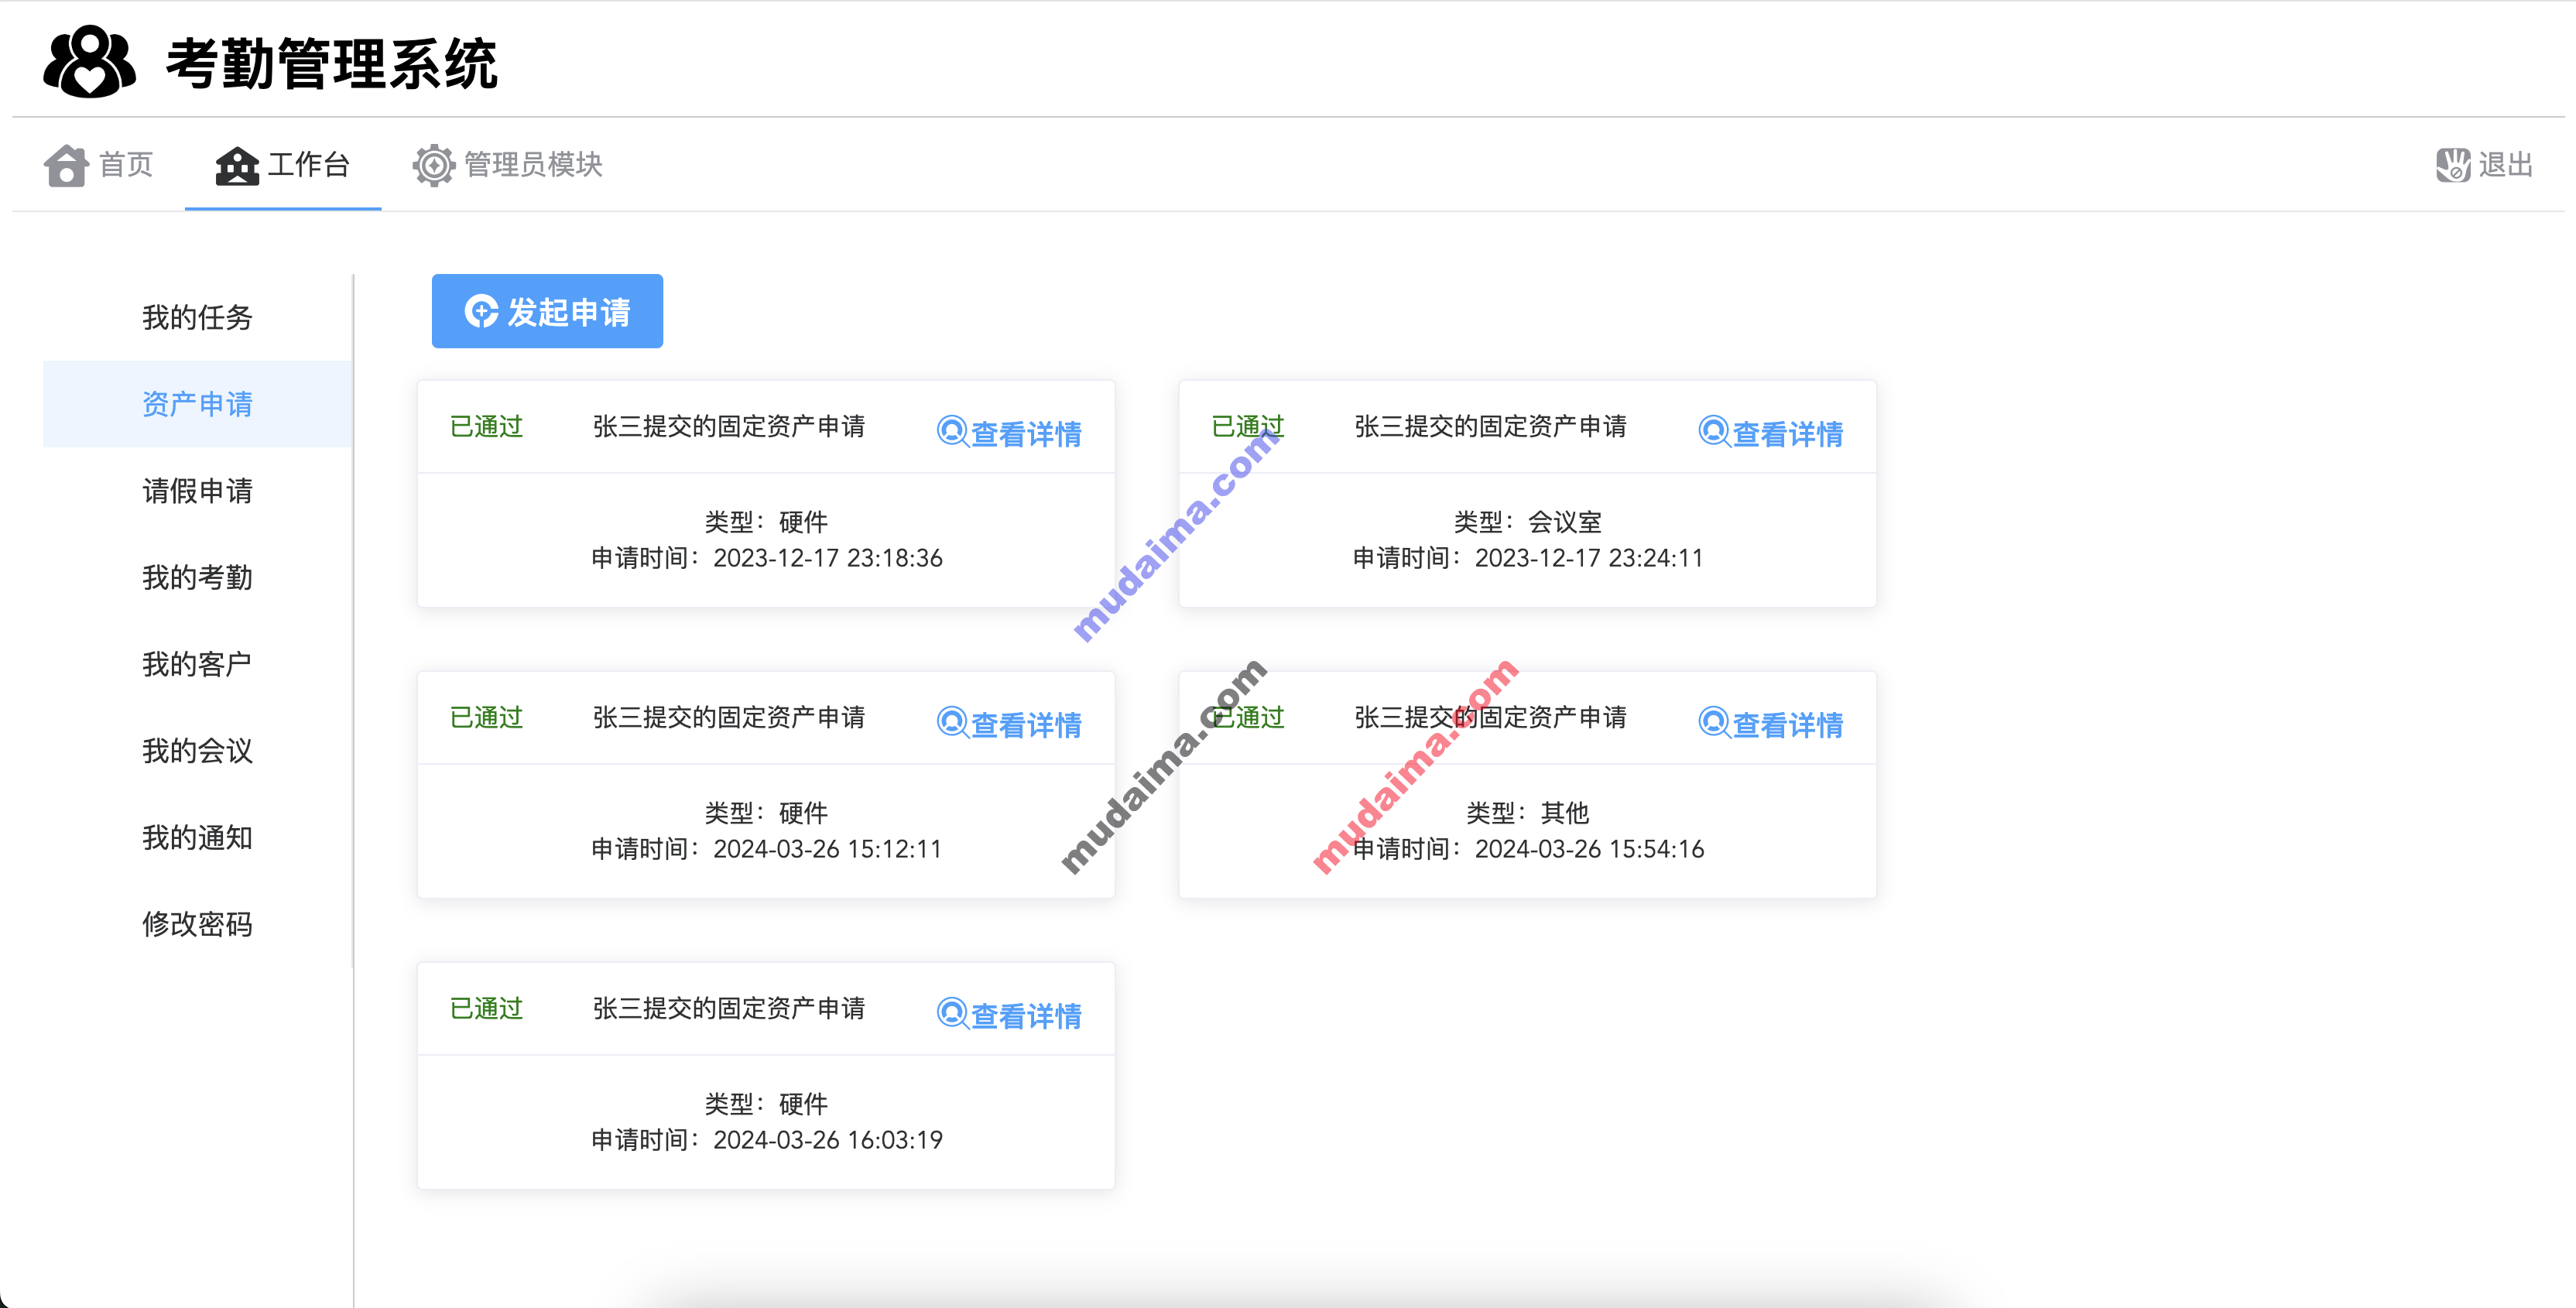Viewport: 2576px width, 1308px height.
Task: Click magnifier icon for 其他 application
Action: click(1714, 723)
